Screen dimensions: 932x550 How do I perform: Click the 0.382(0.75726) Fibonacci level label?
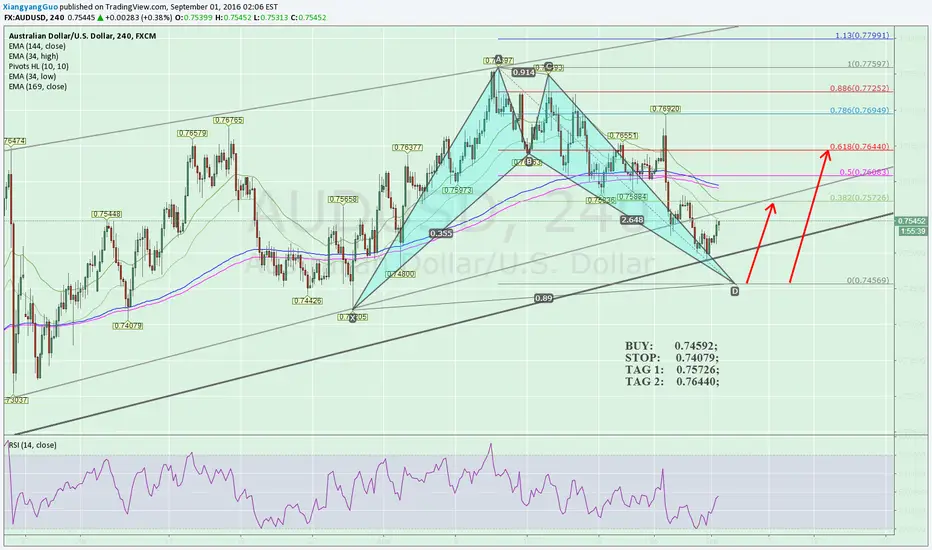pyautogui.click(x=859, y=198)
